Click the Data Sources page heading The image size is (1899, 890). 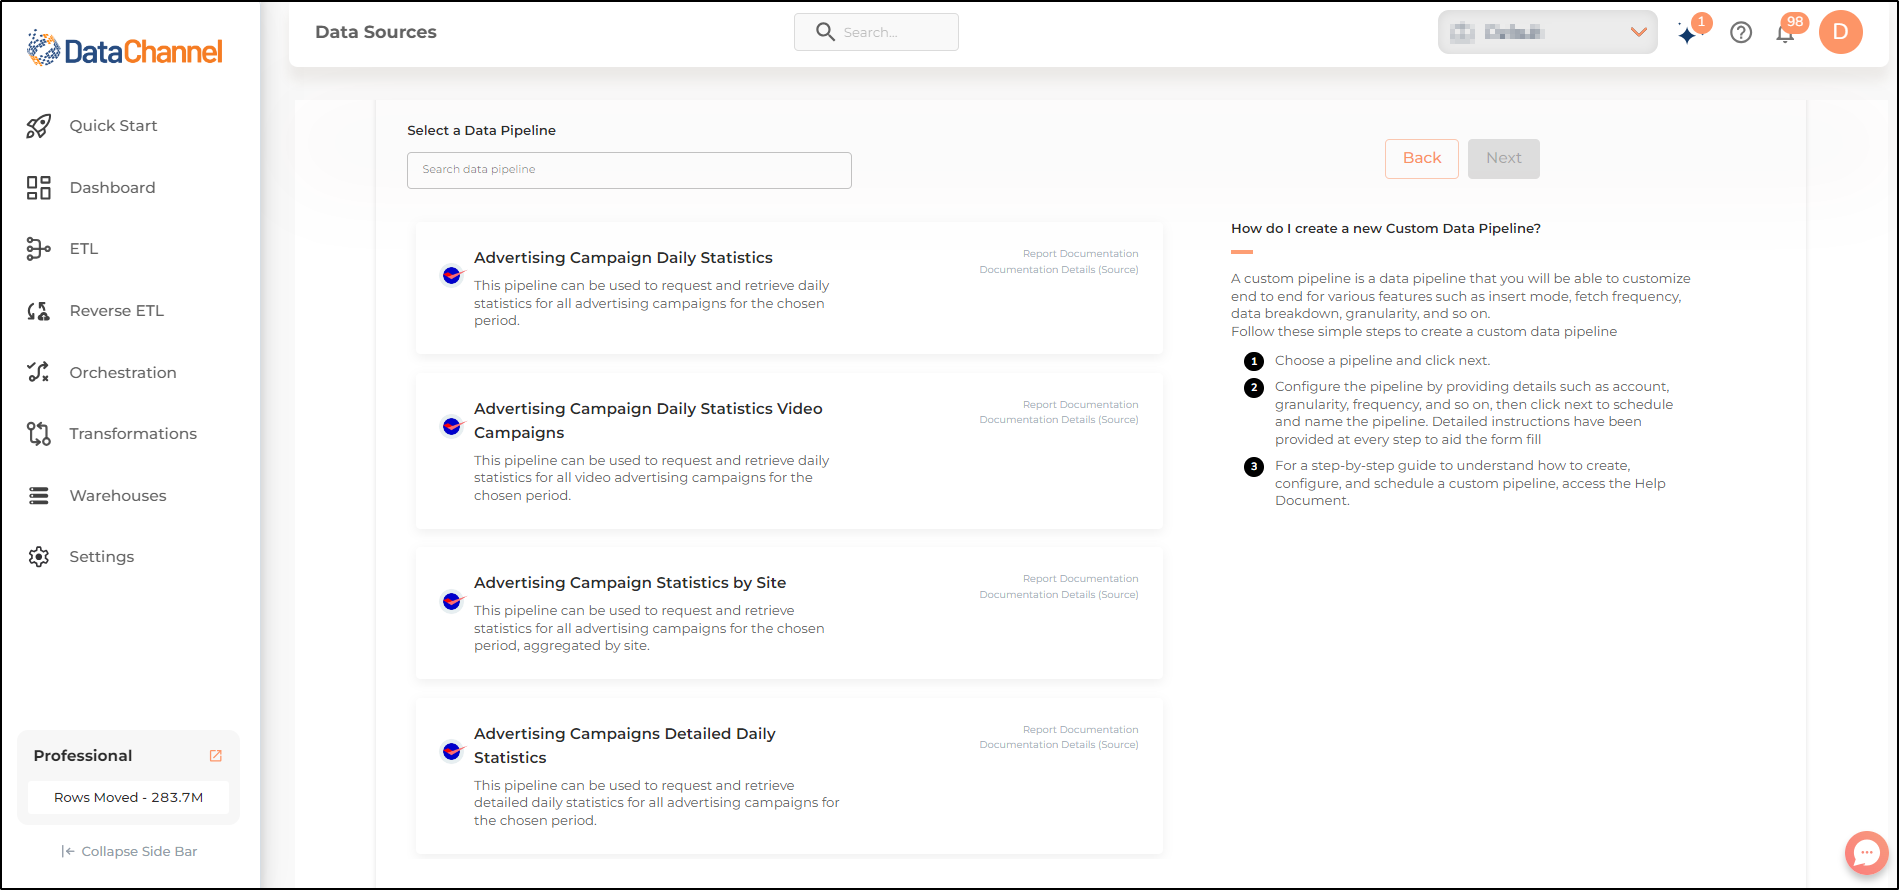(x=376, y=32)
